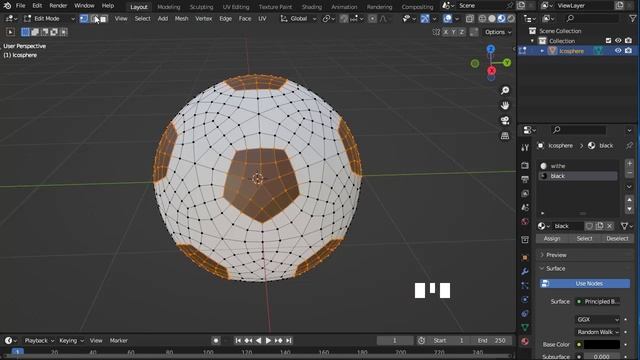Image resolution: width=640 pixels, height=360 pixels.
Task: Toggle Collection visibility eye icon
Action: click(x=618, y=40)
